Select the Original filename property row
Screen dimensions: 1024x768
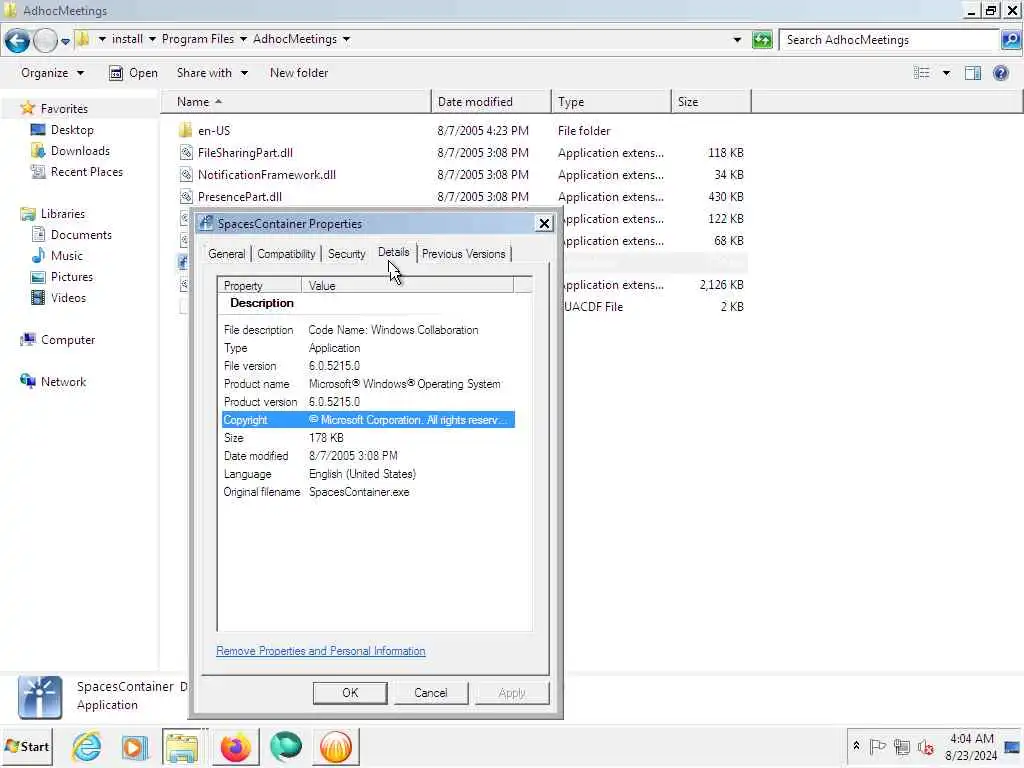368,492
